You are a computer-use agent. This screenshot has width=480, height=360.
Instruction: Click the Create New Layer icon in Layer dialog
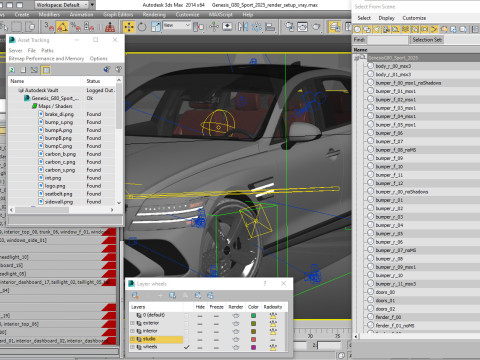[135, 295]
